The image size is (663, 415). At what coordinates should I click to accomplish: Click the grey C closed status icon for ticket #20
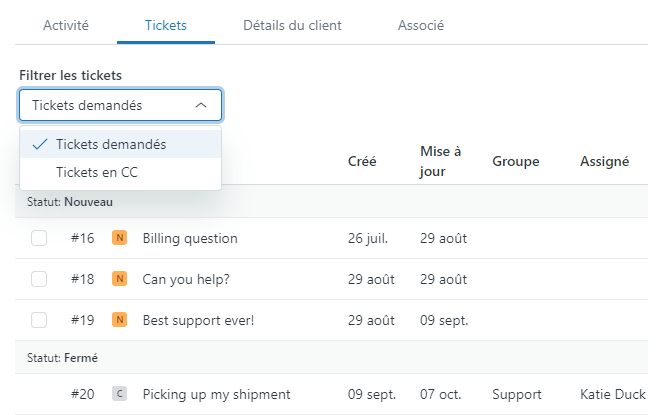coord(120,394)
